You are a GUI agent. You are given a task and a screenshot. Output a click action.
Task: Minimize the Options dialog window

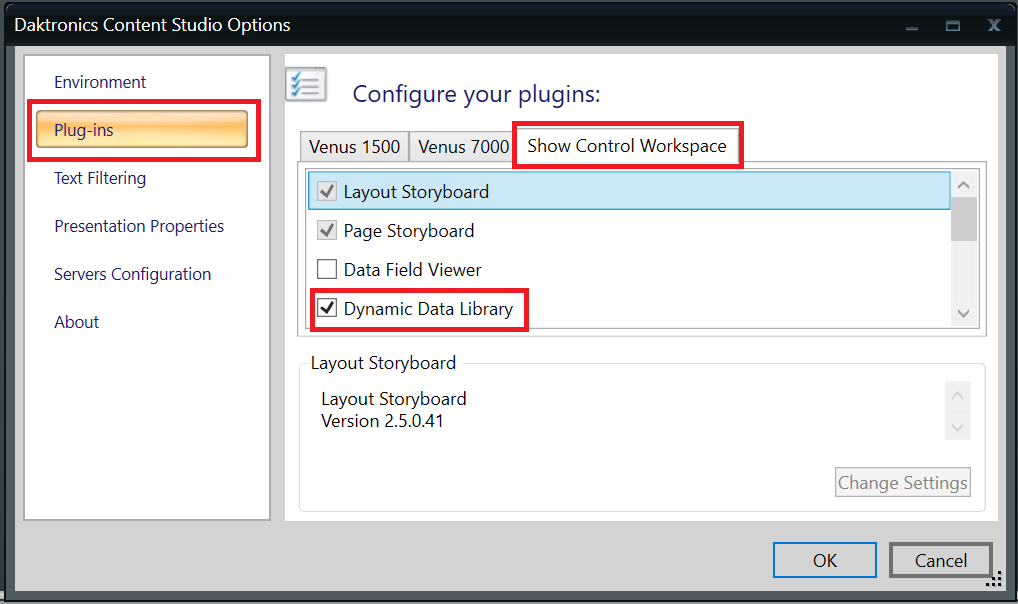click(x=912, y=26)
